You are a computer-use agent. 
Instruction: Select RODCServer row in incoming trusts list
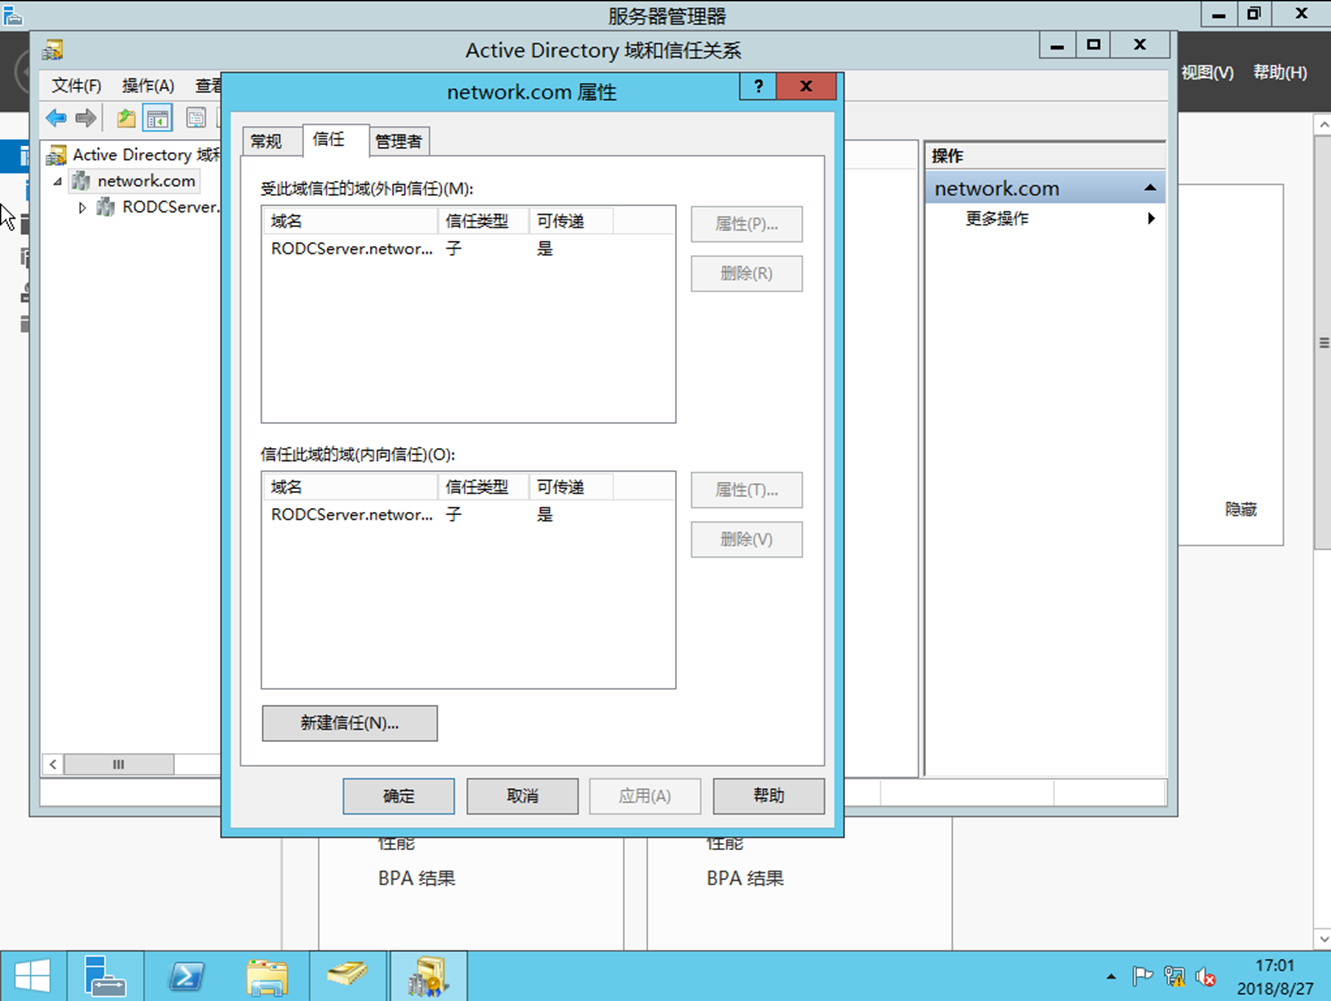click(x=468, y=515)
